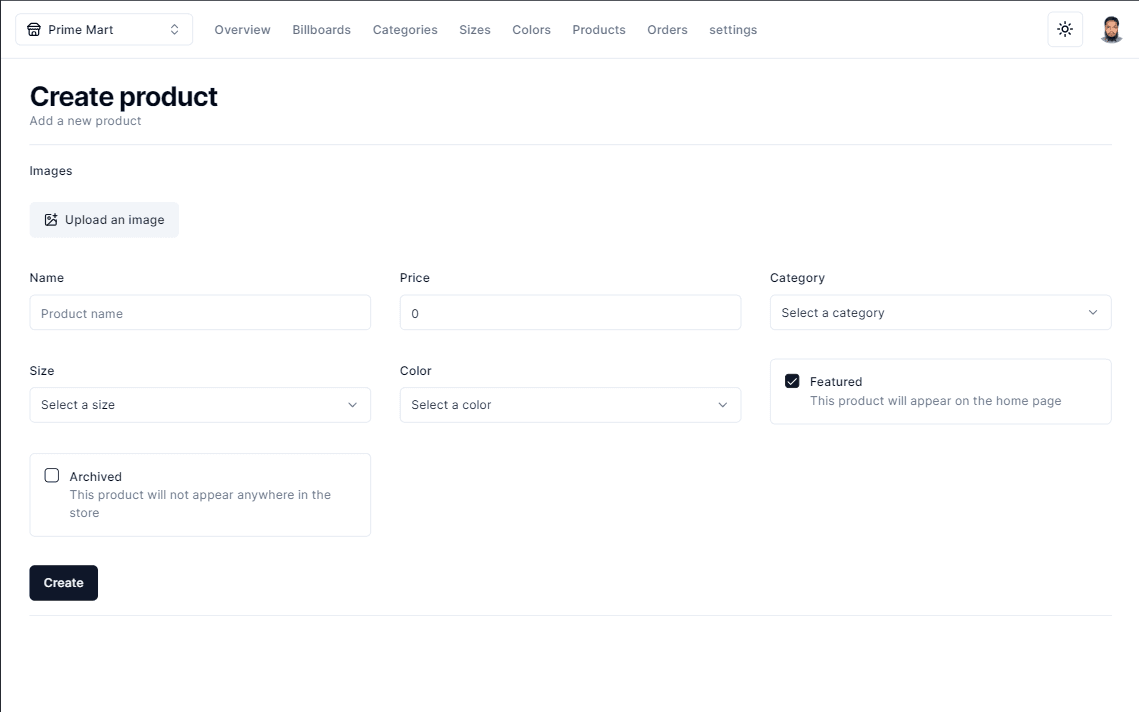Open the Select a size dropdown

coord(200,405)
